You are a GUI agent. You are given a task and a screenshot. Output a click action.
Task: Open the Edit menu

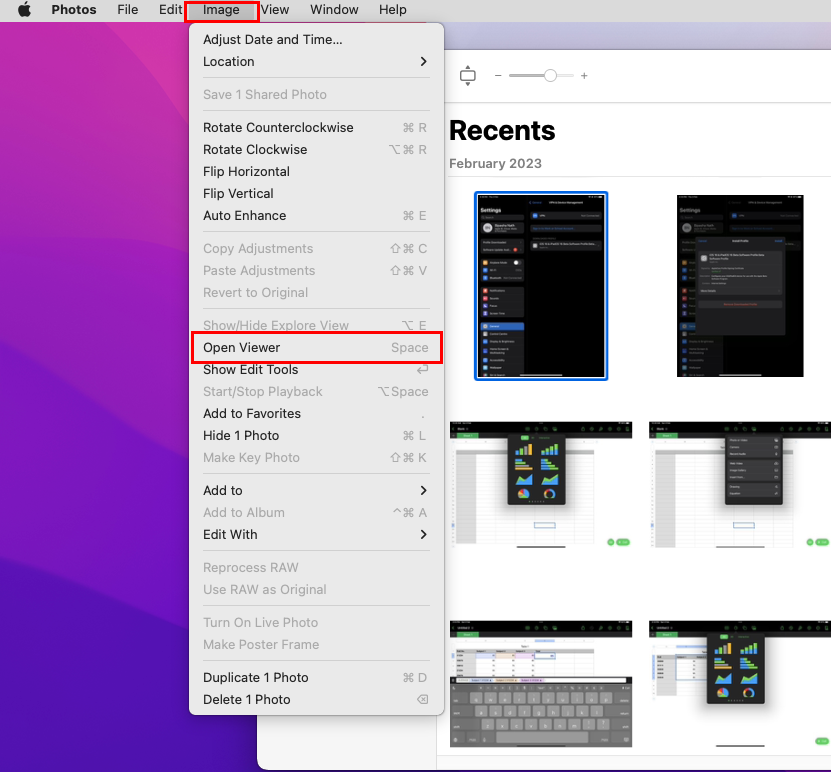(x=170, y=10)
